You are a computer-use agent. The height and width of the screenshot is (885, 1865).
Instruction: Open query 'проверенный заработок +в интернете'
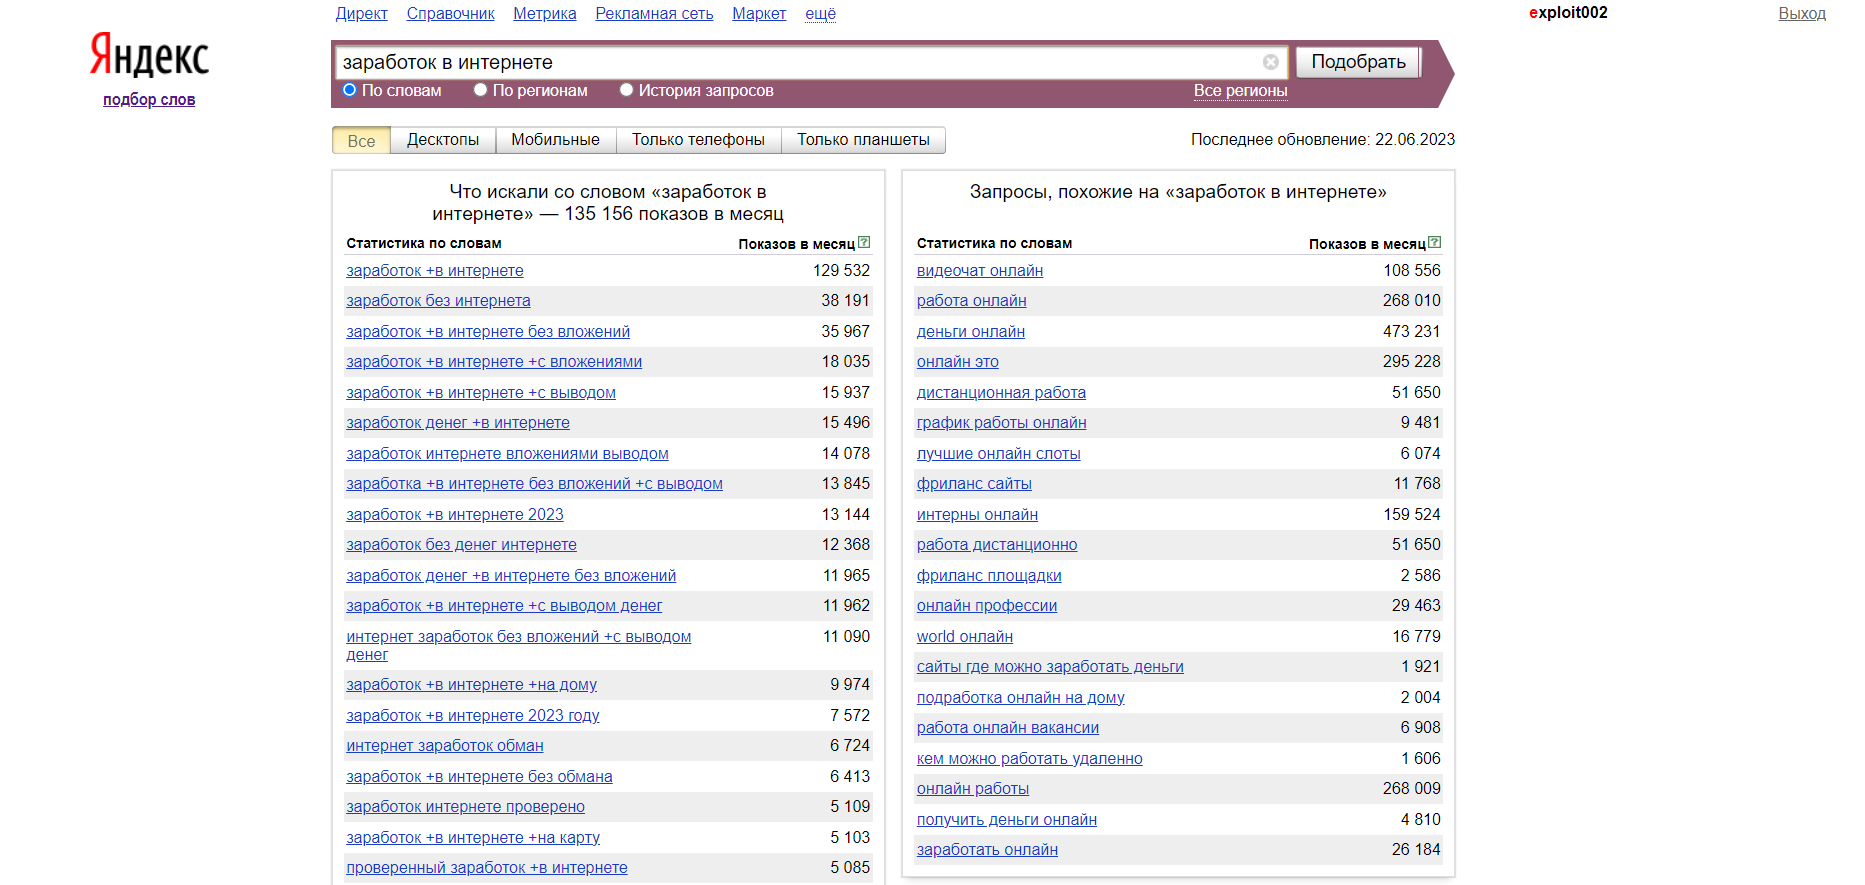487,868
